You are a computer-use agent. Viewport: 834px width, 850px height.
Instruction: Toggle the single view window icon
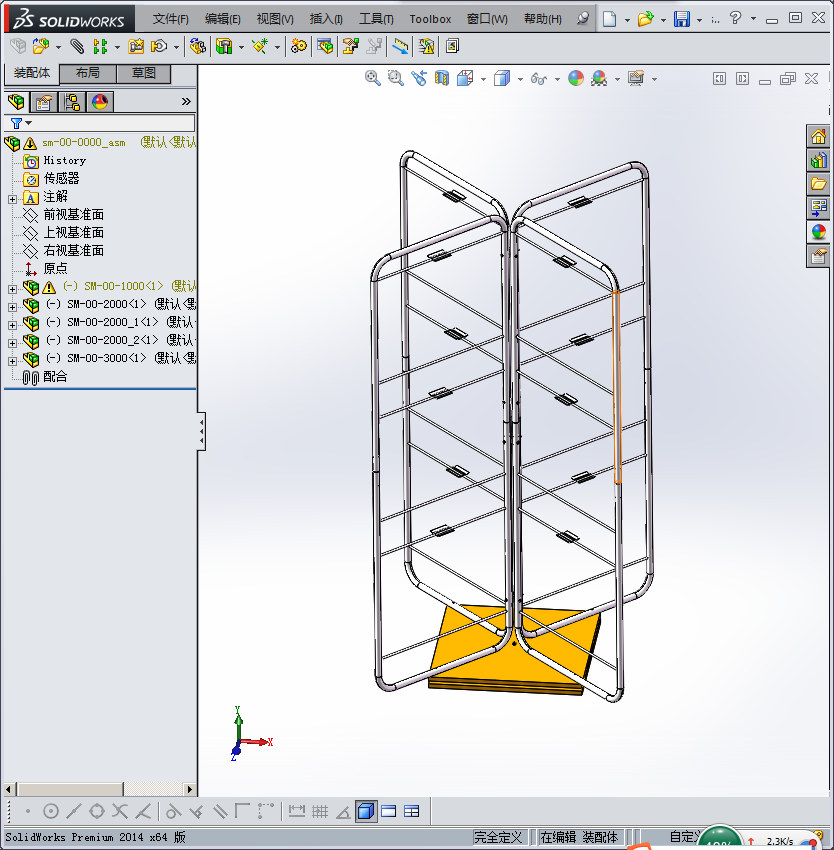[389, 811]
